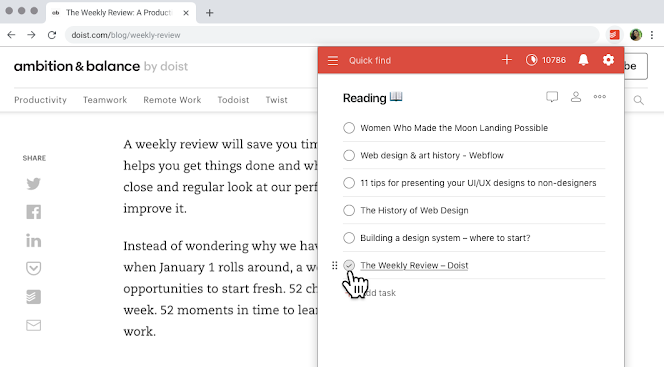The width and height of the screenshot is (664, 367).
Task: Open Twist blog category
Action: (277, 100)
